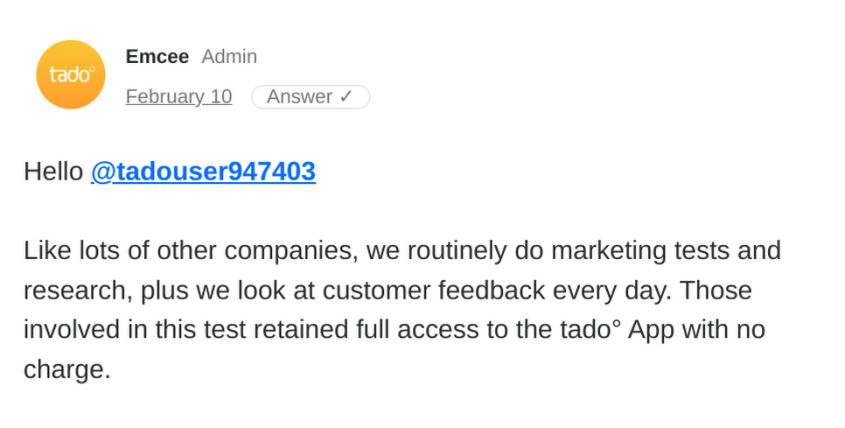Click the phrase 'we routinely do'
845x428 pixels.
click(454, 251)
